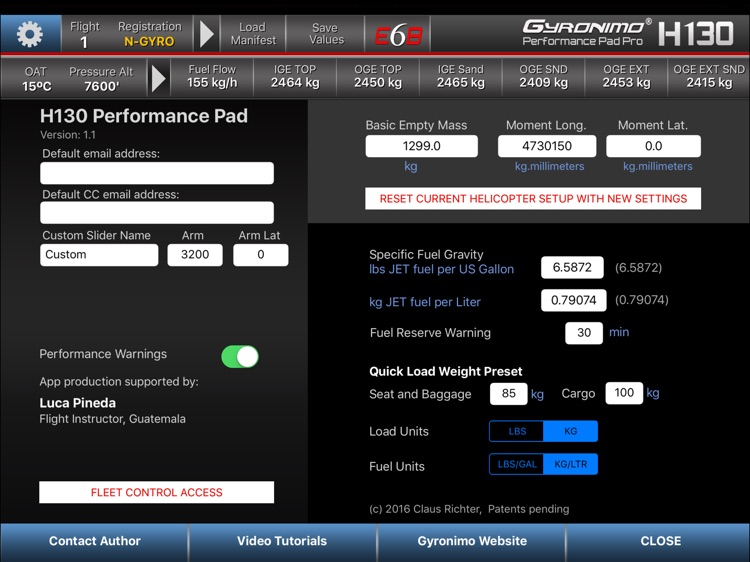Open Video Tutorials
Viewport: 750px width, 562px height.
282,541
